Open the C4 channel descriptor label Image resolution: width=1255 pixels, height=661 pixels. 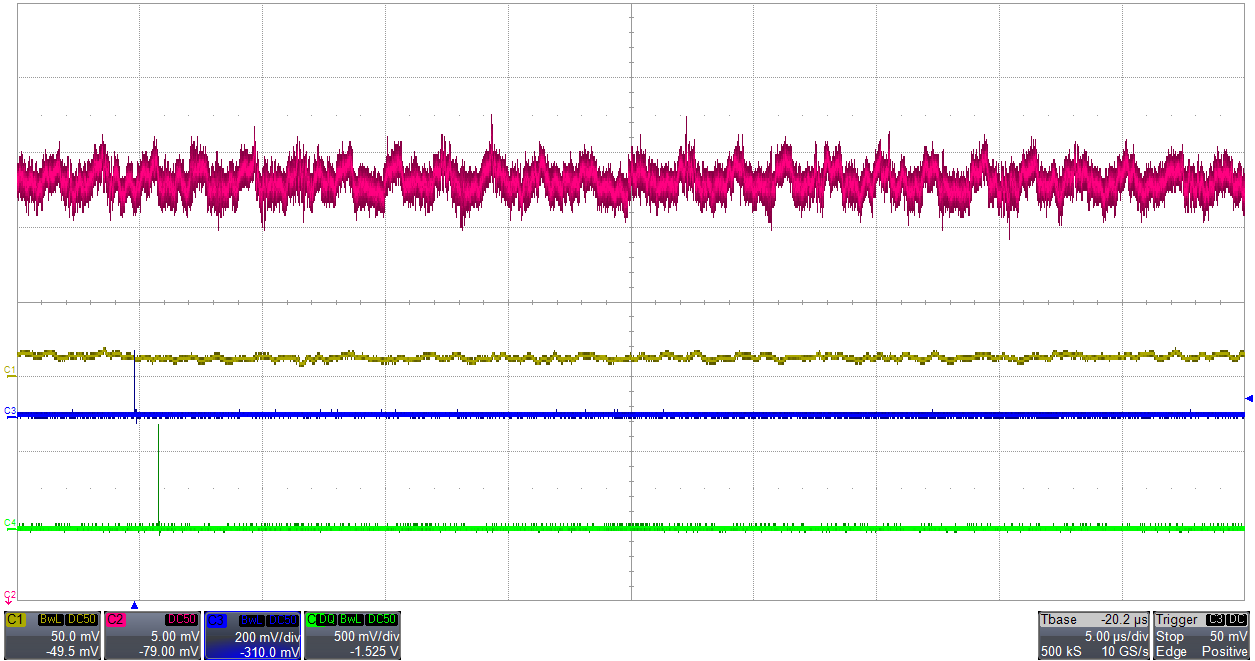(x=311, y=620)
